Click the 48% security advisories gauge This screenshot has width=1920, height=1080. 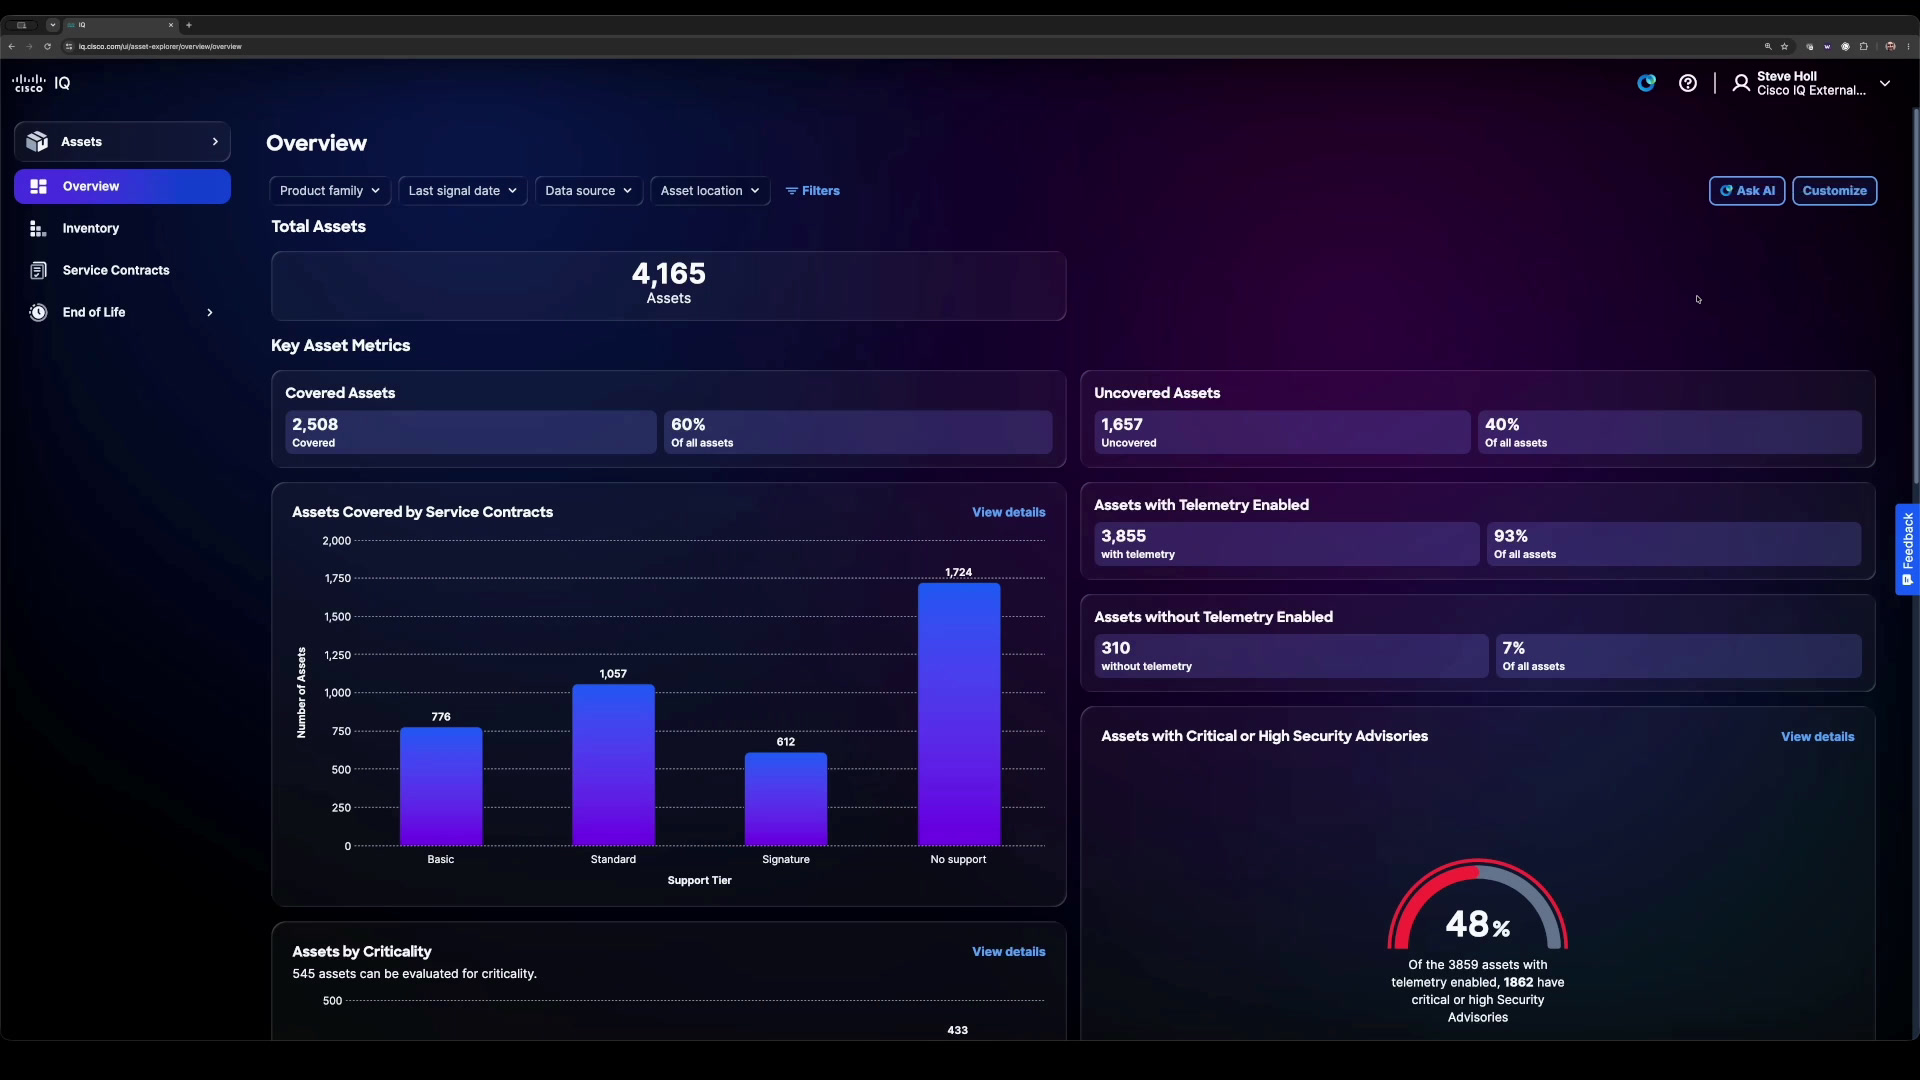click(x=1478, y=905)
